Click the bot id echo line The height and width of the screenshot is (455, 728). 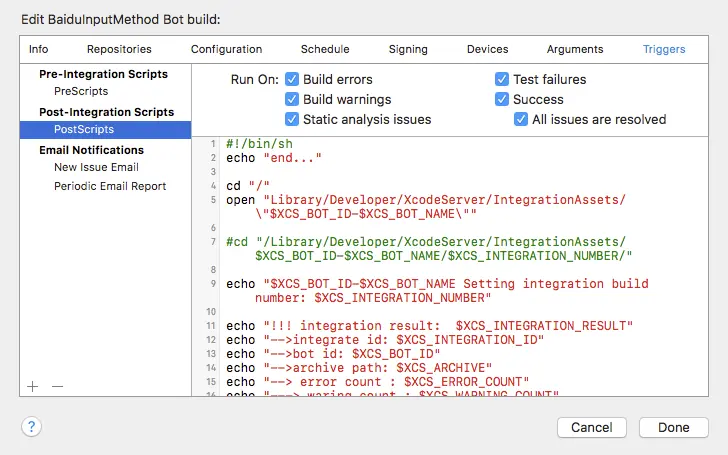coord(333,354)
